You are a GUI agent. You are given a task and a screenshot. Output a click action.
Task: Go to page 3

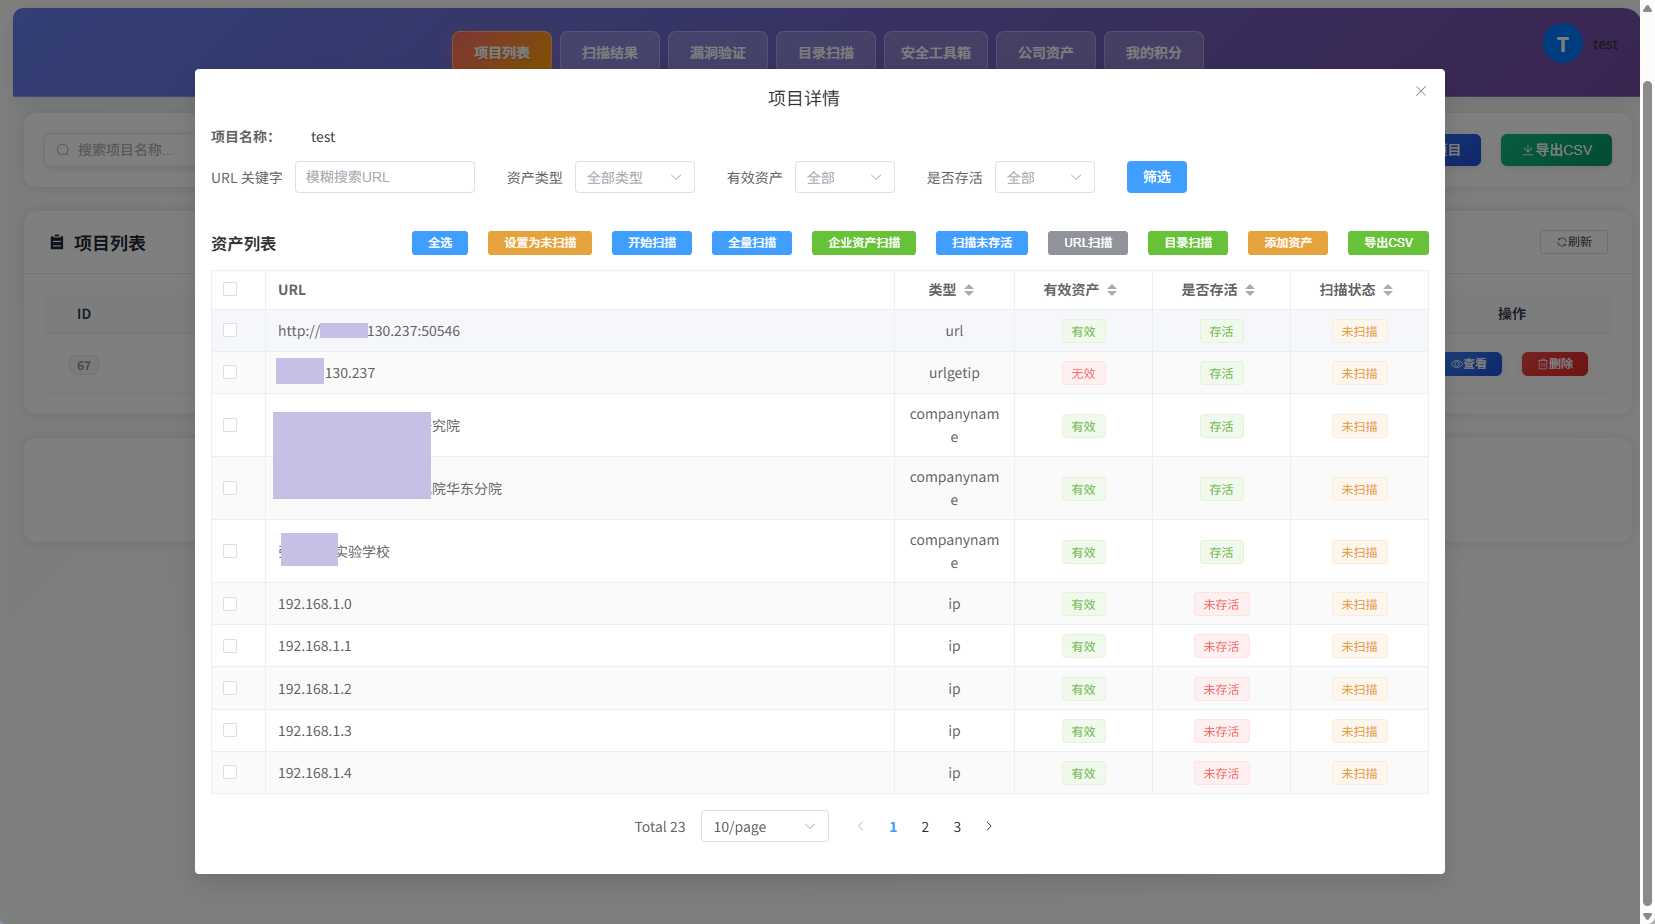click(x=957, y=826)
